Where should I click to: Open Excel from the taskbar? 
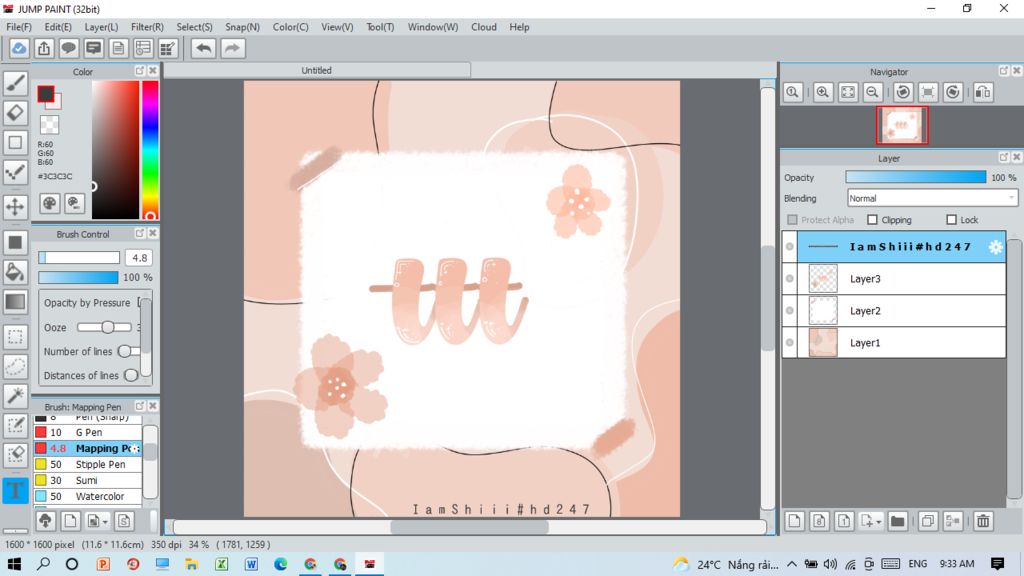point(221,564)
